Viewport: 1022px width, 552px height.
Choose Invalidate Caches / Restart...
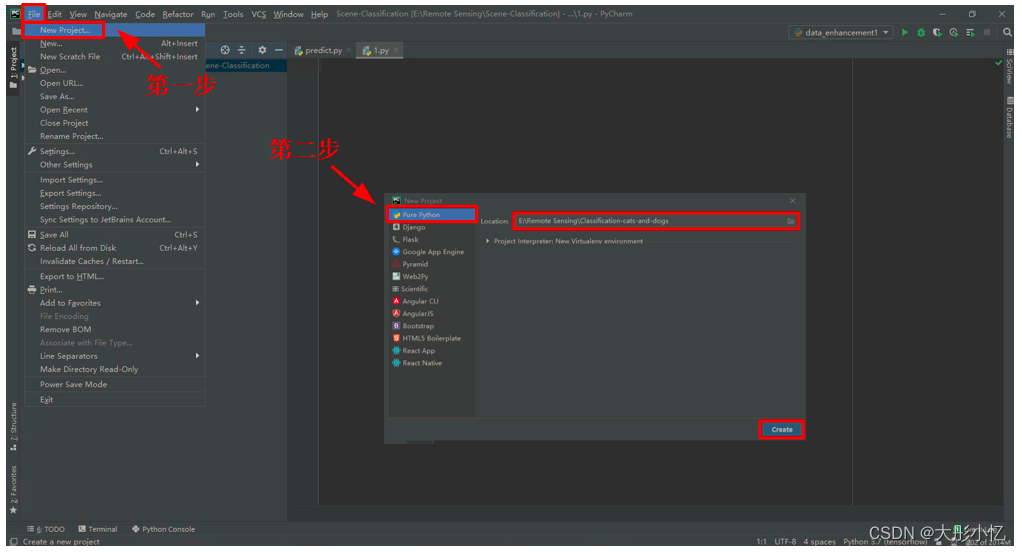tap(115, 261)
